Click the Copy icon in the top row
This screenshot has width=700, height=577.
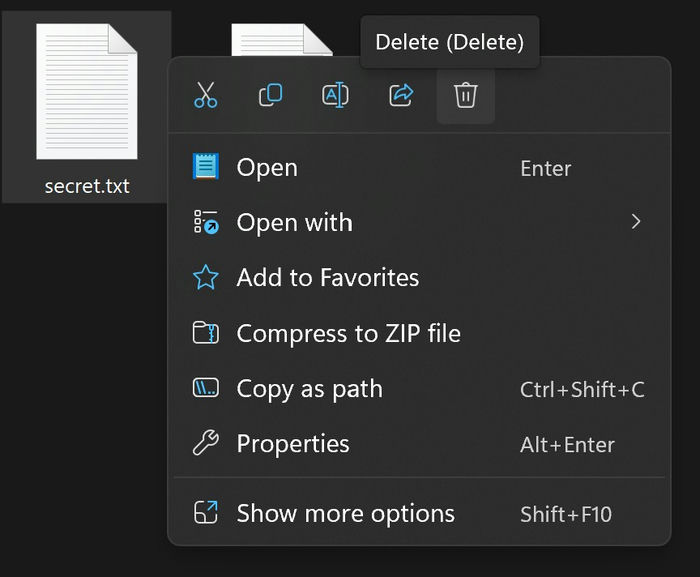click(270, 95)
